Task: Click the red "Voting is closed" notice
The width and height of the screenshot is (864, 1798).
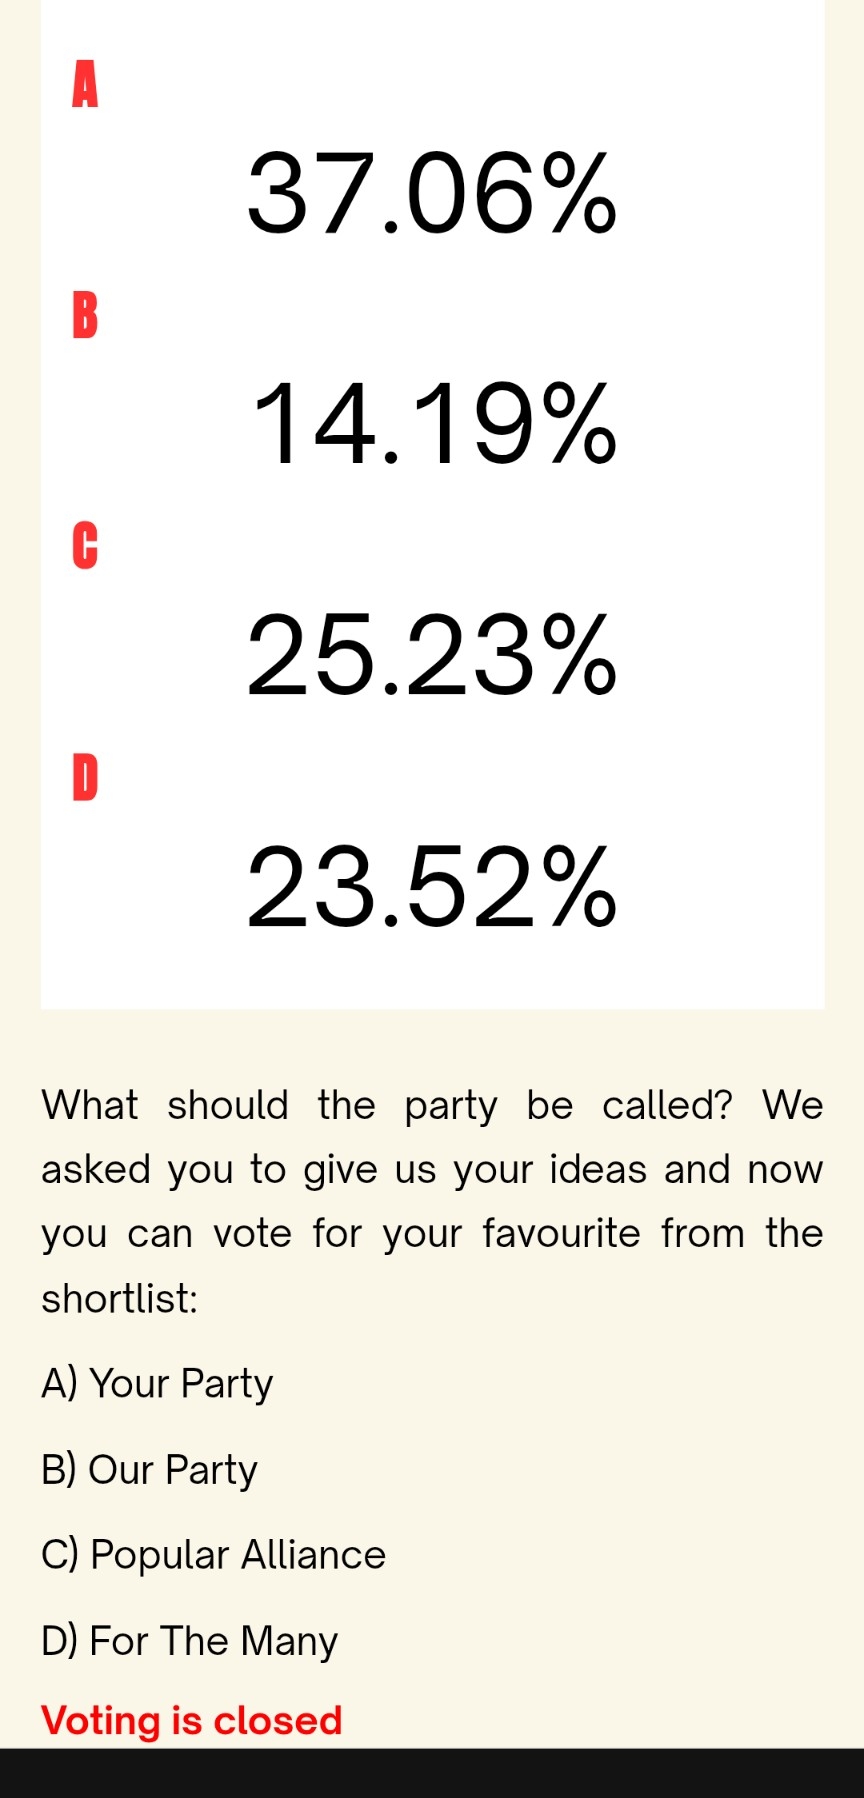Action: tap(191, 1720)
